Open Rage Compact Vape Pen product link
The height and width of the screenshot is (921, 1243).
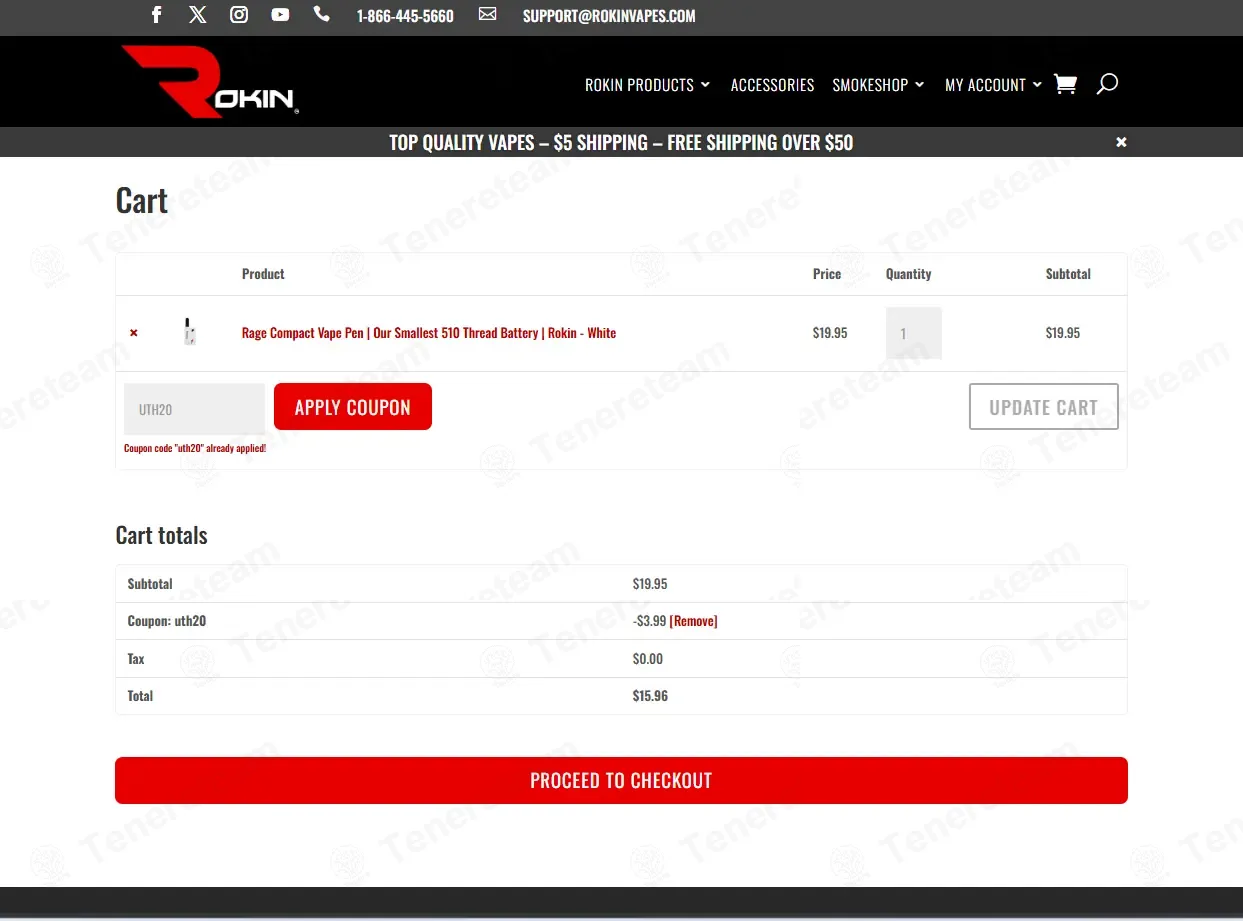click(429, 333)
